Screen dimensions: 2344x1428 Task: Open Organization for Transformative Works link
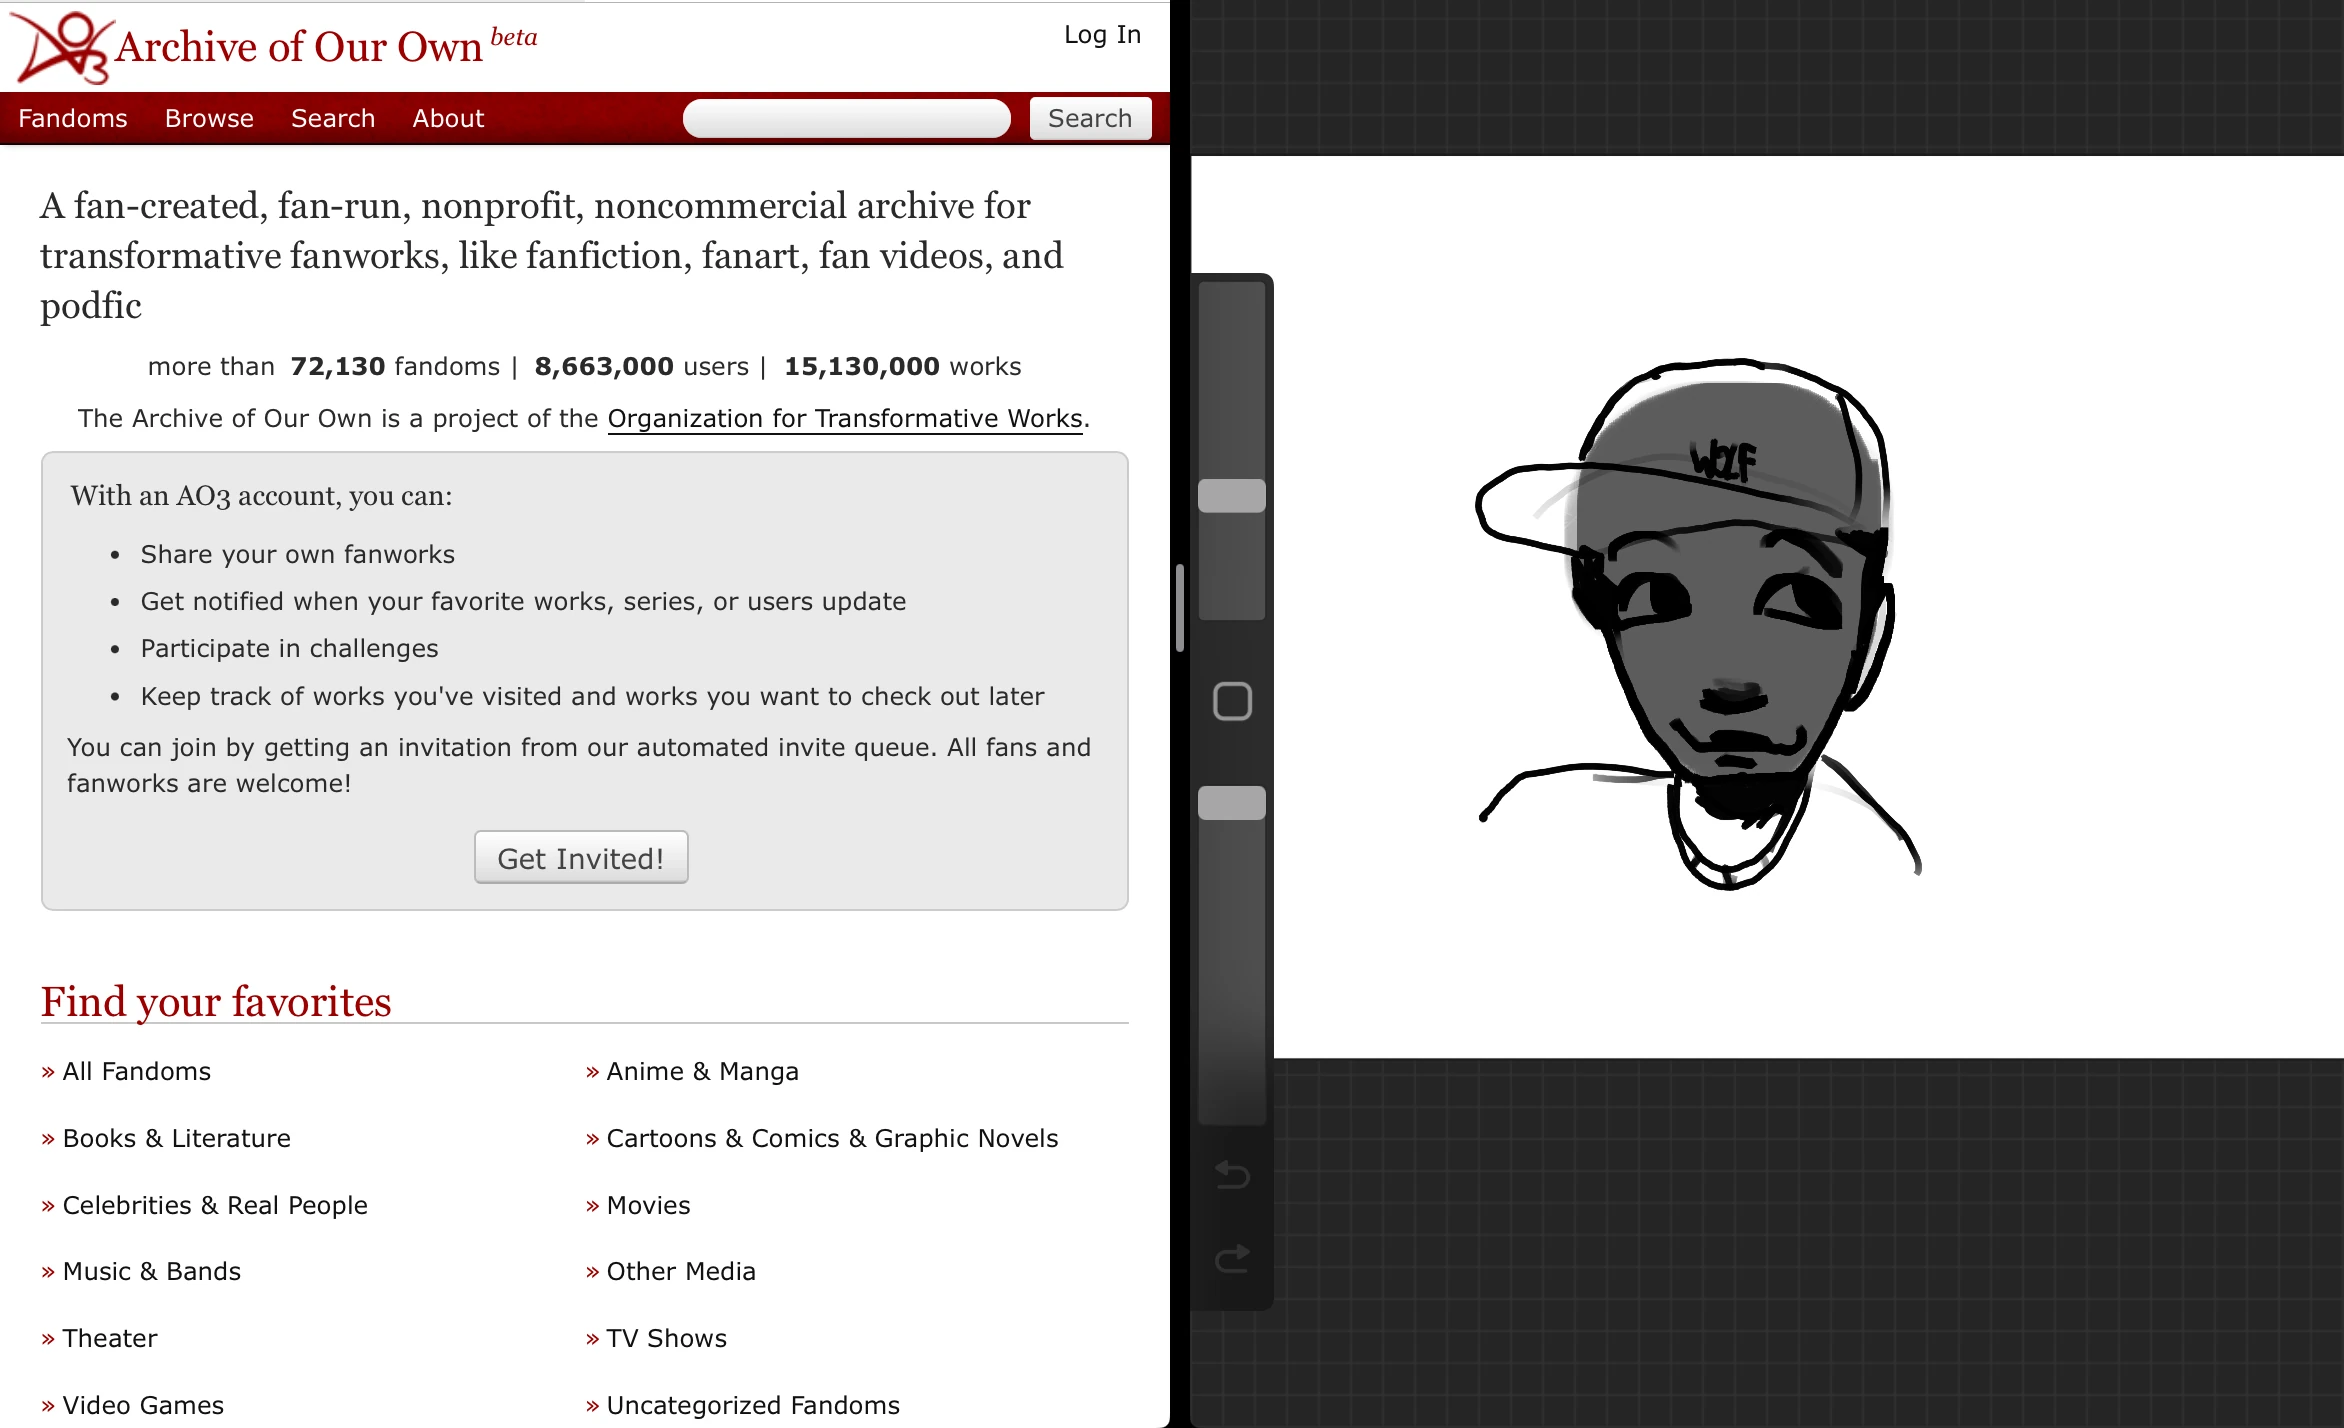click(x=845, y=418)
